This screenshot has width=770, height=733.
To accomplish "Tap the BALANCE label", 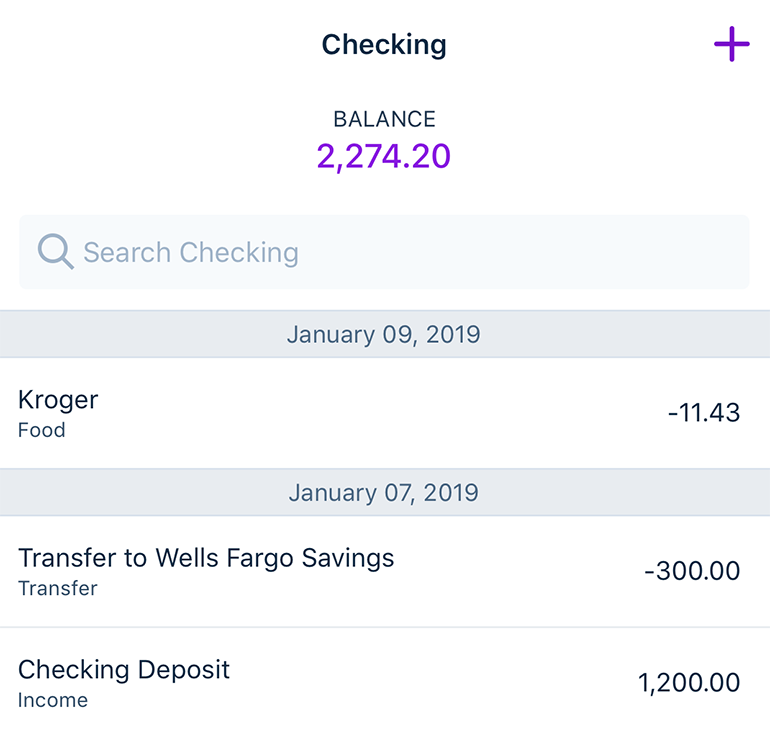I will [x=385, y=119].
